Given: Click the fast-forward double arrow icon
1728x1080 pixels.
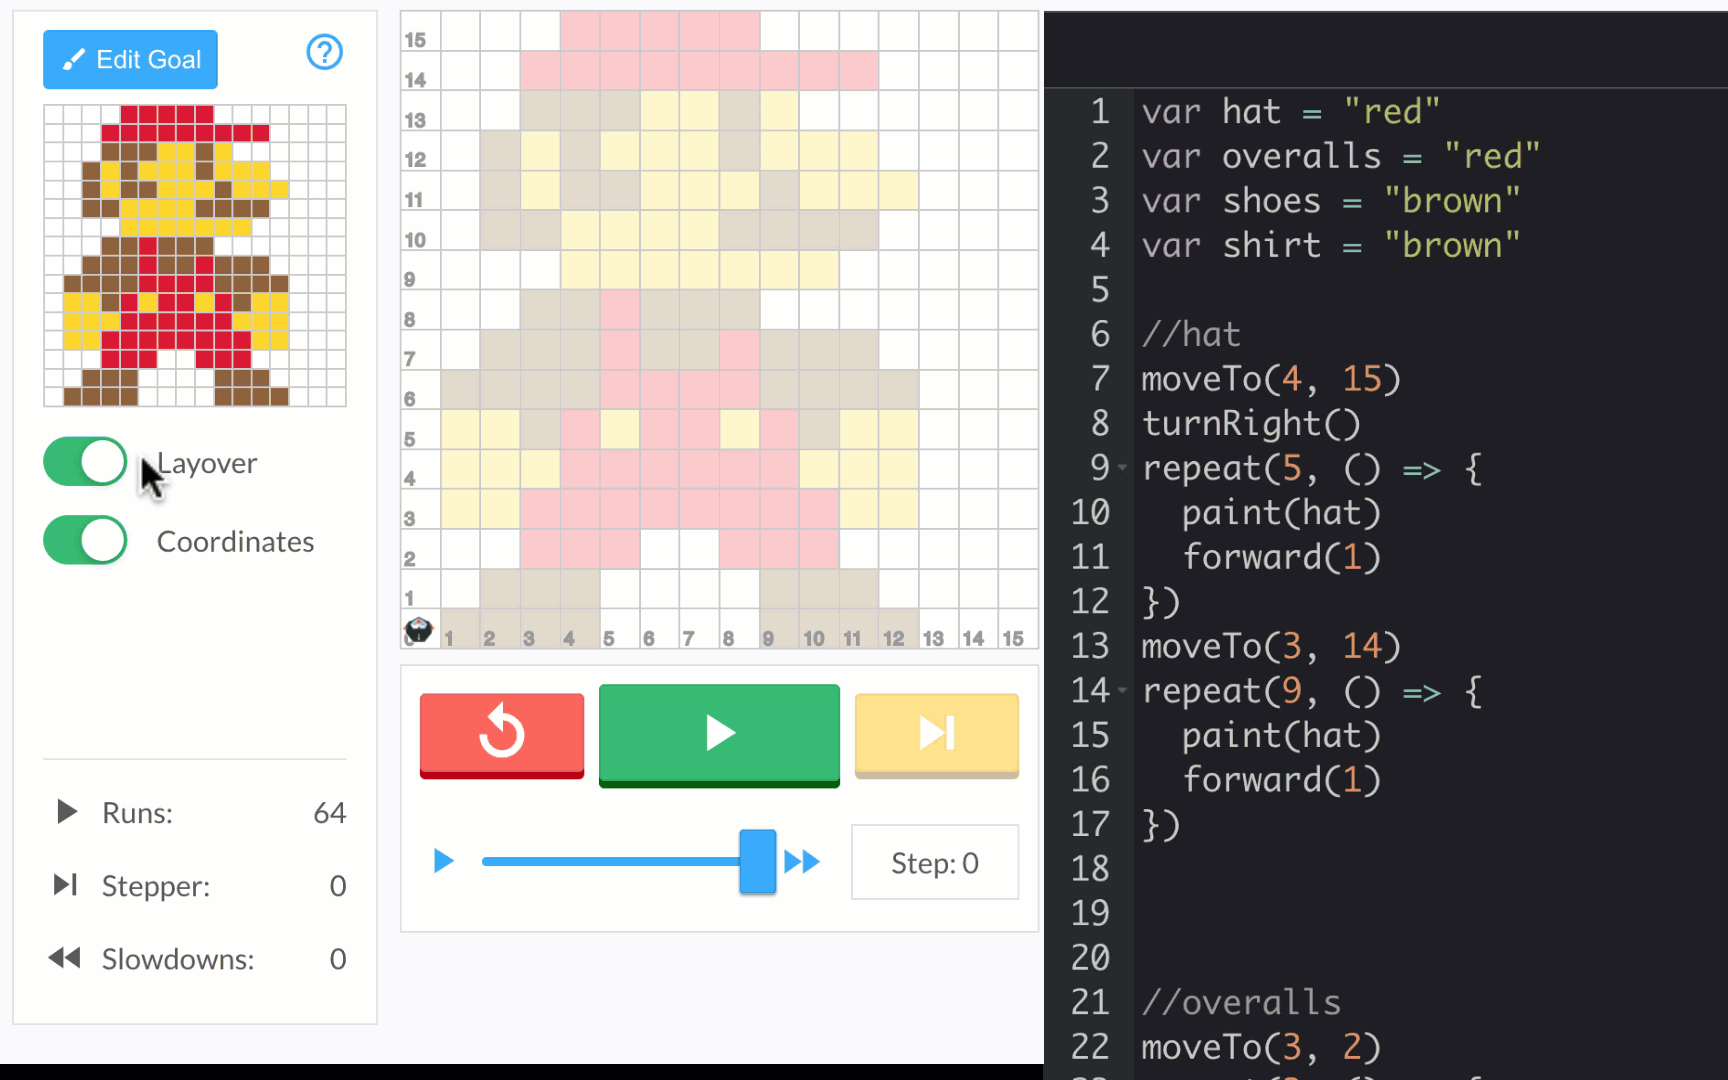Looking at the screenshot, I should 802,861.
